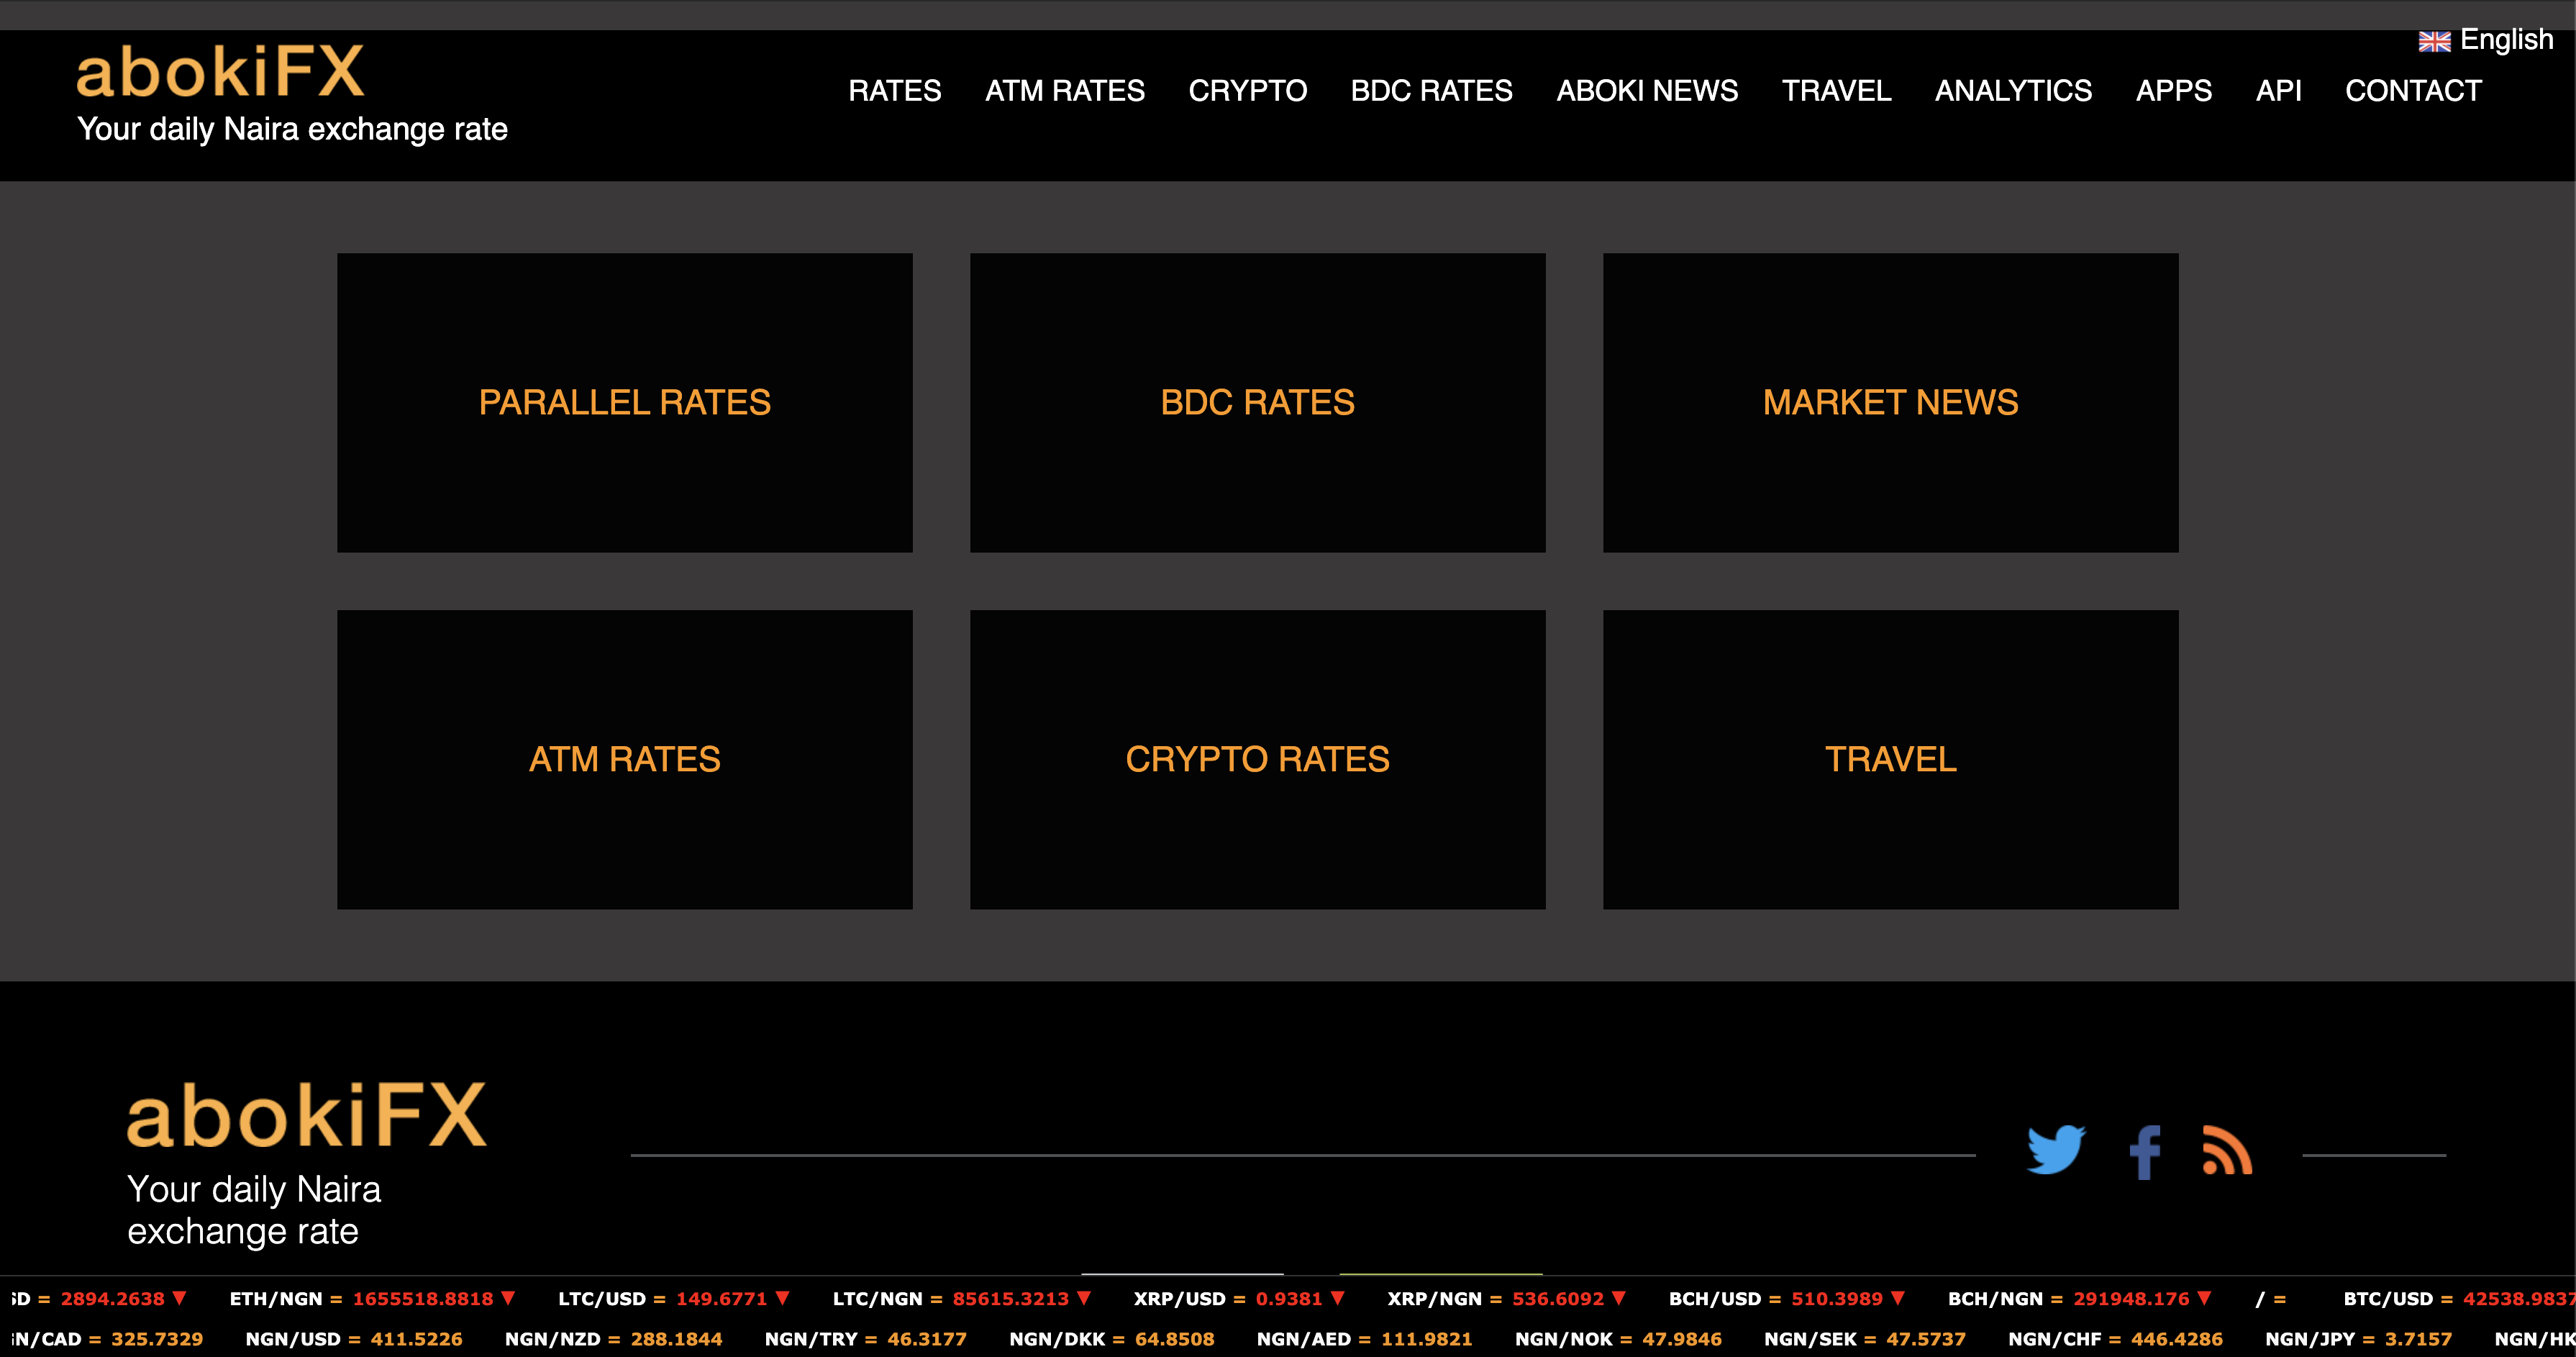Click the abokiFX footer logo
The width and height of the screenshot is (2576, 1357).
306,1116
